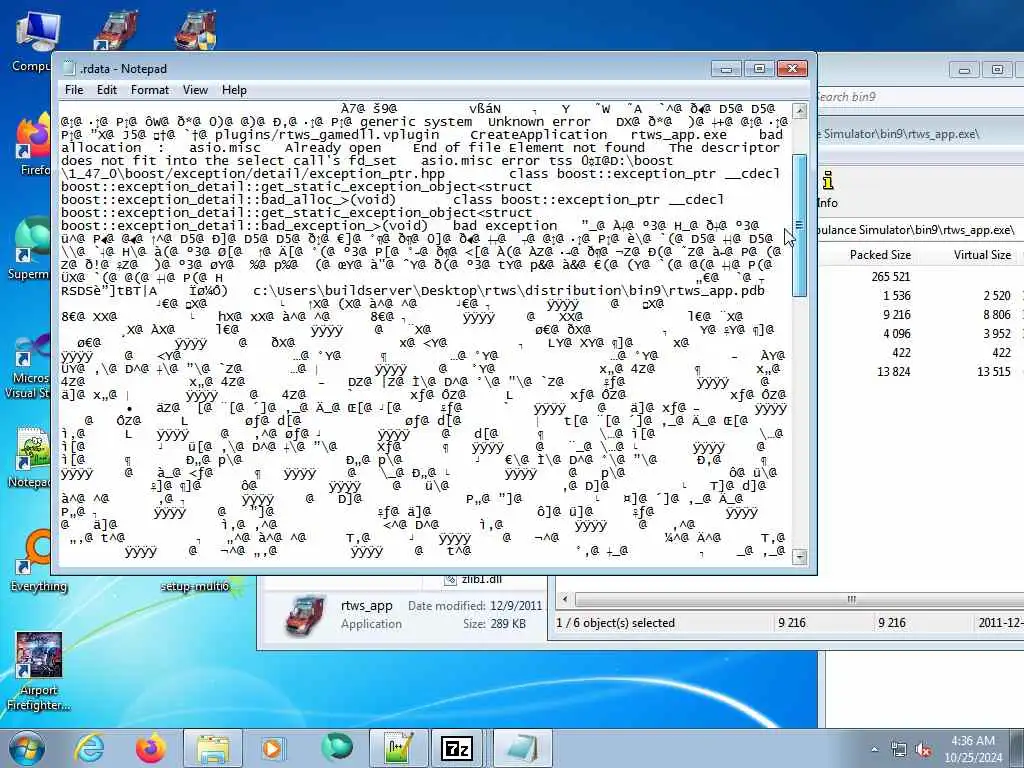
Task: Select the zlib1.dll file in Explorer
Action: tap(473, 579)
